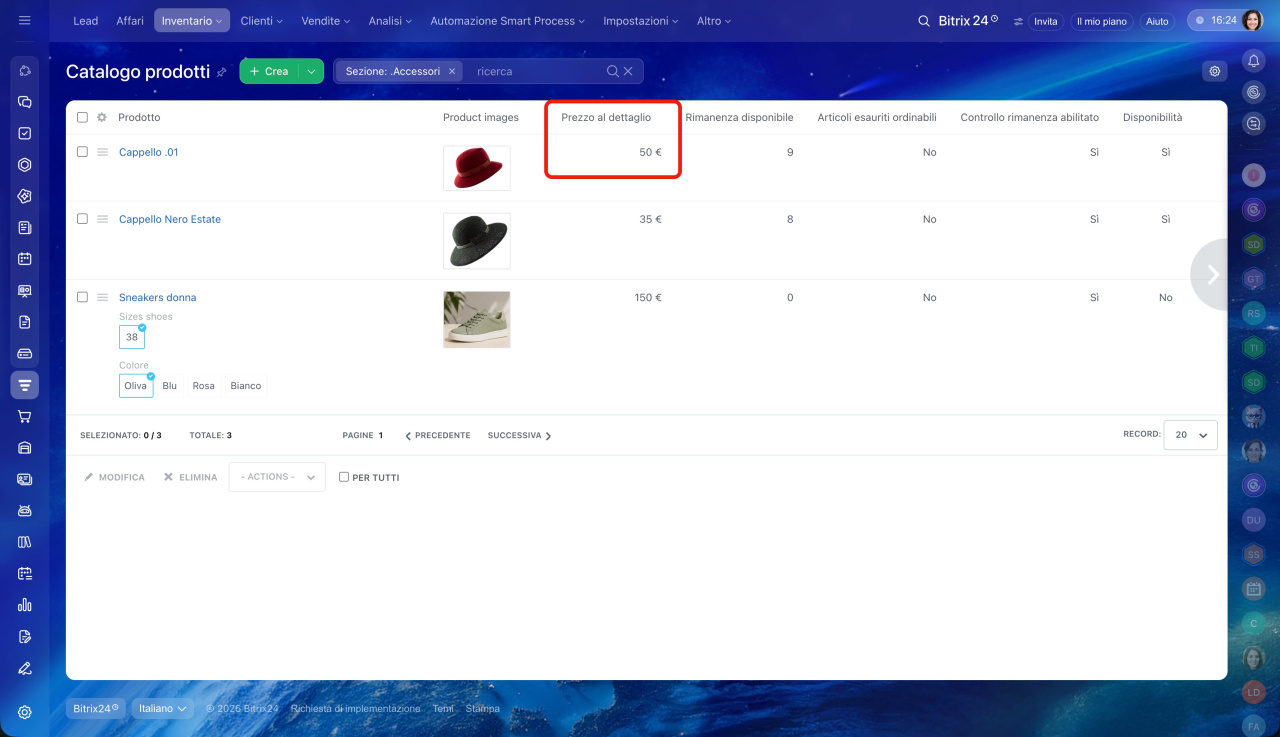This screenshot has height=737, width=1280.
Task: Enable the PER TUTTI checkbox
Action: click(344, 477)
